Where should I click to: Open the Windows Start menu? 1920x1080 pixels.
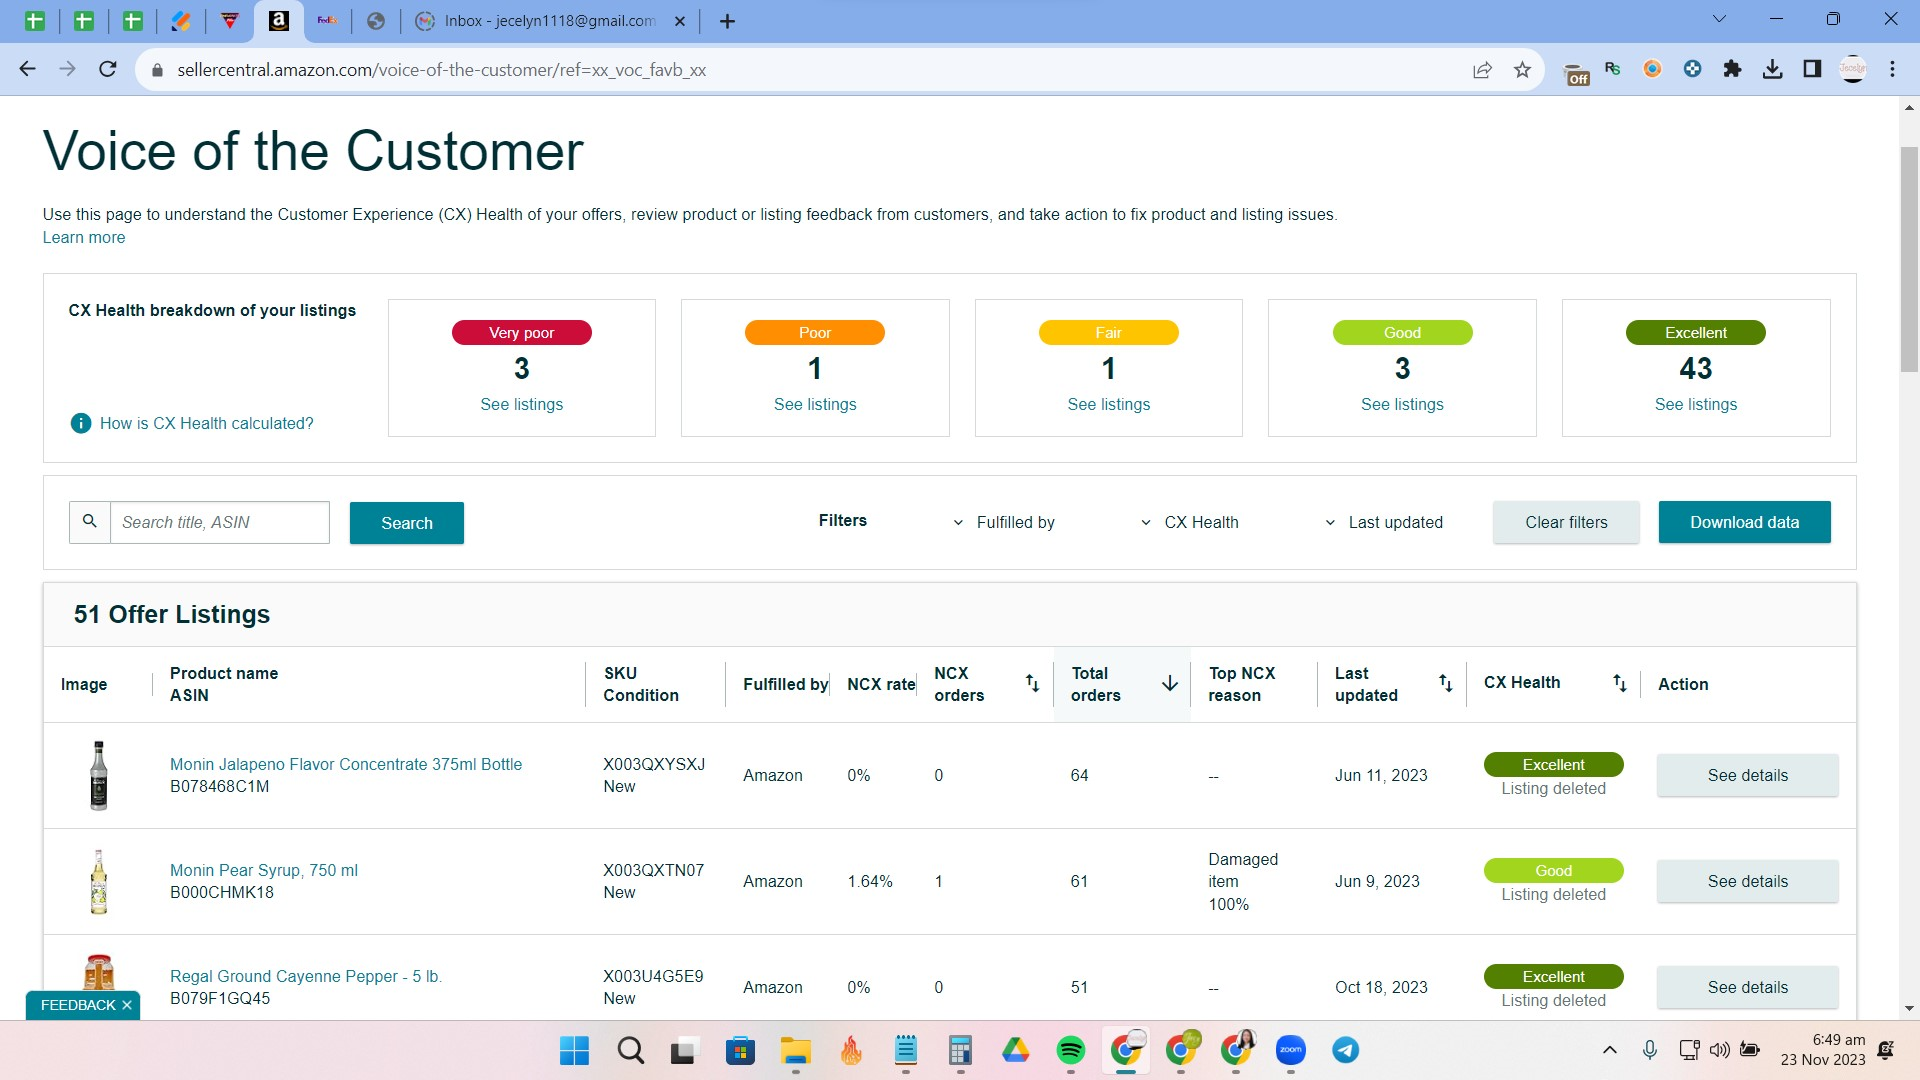point(574,1050)
